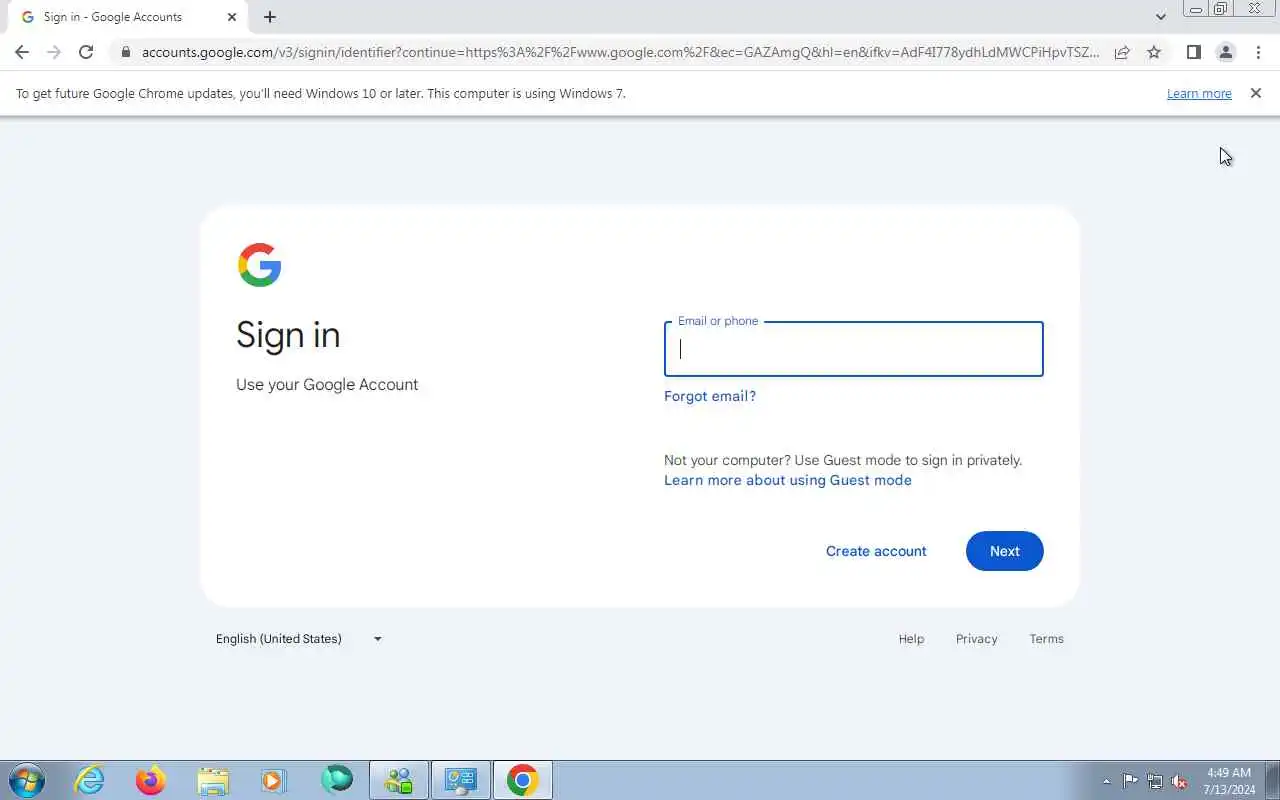Switch to the two-people app on taskbar
This screenshot has width=1280, height=800.
pos(399,780)
